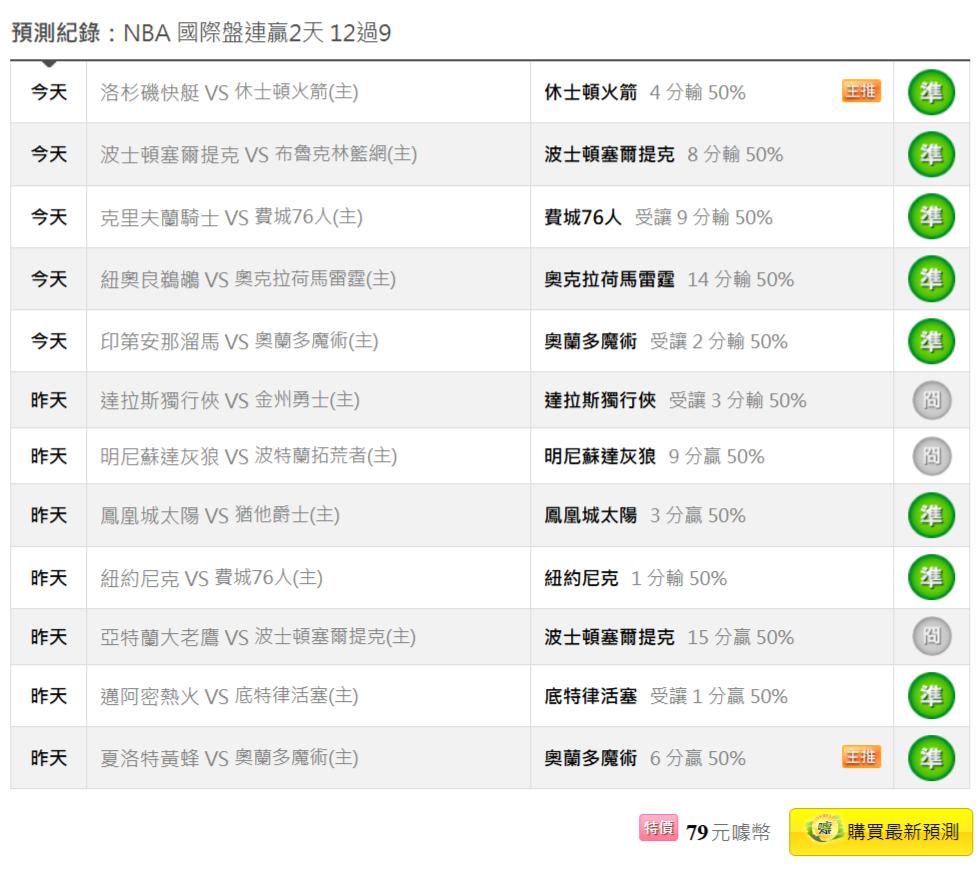The width and height of the screenshot is (976, 877).
Task: Open match 邁阿密熱火 VS 底特律活塞(主)
Action: point(229,696)
